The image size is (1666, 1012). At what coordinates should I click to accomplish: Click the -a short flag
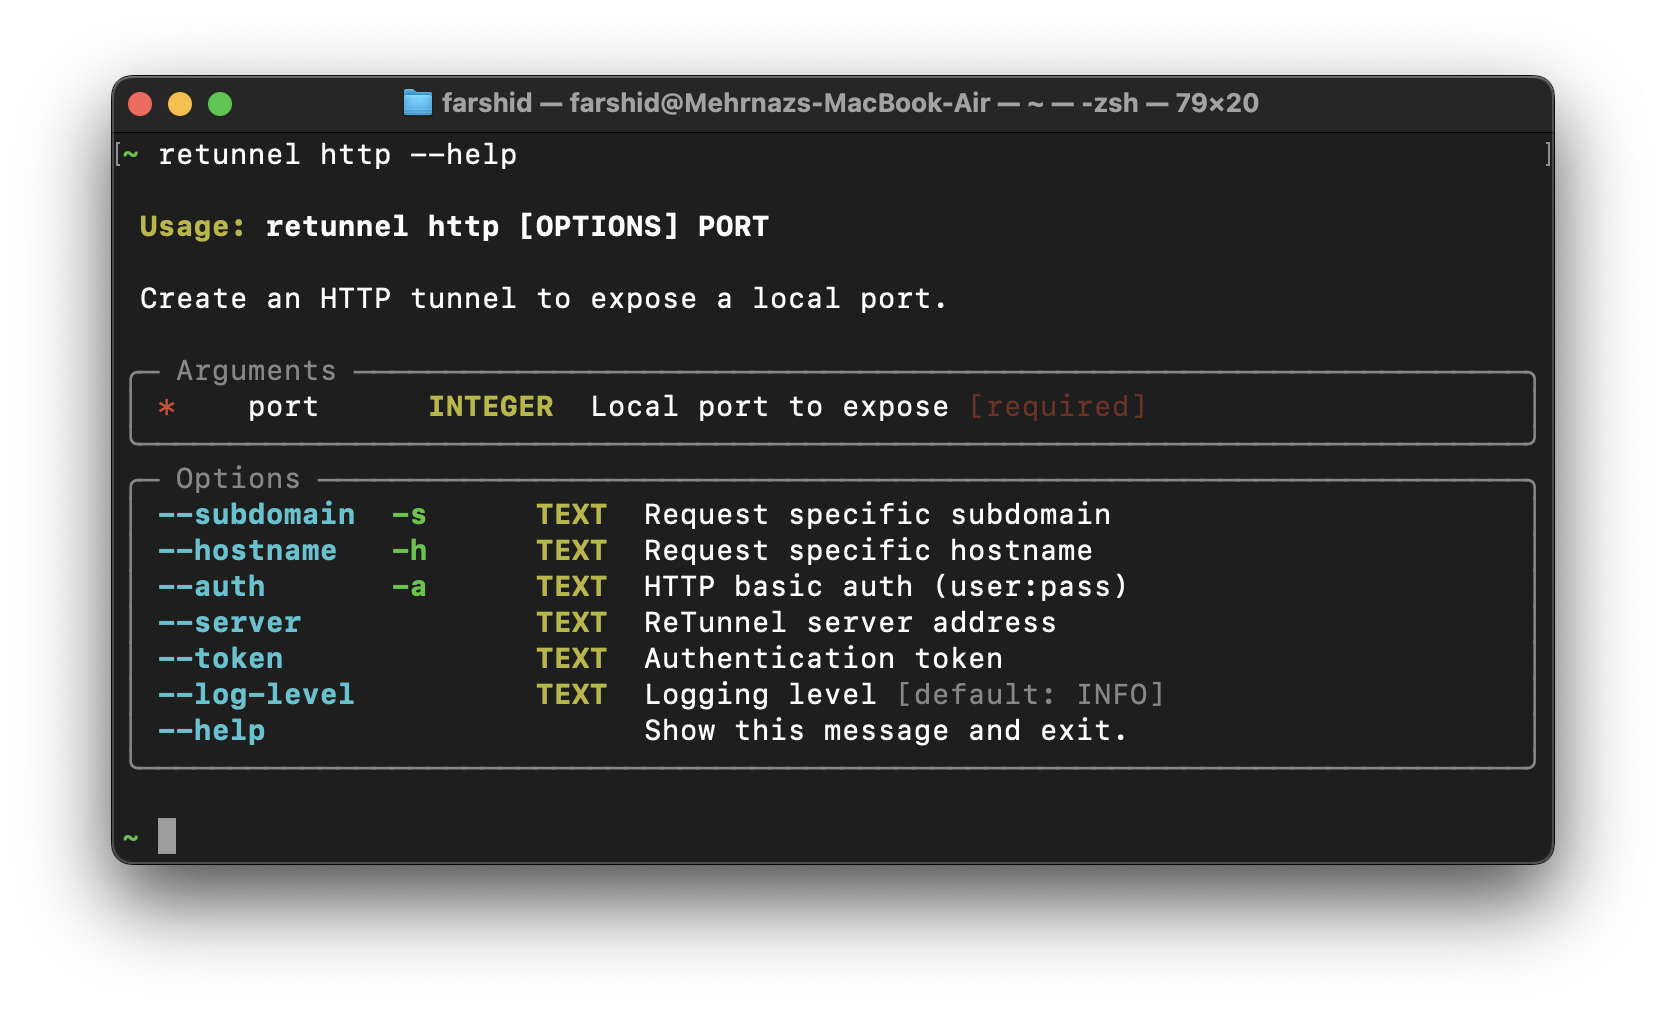[409, 587]
